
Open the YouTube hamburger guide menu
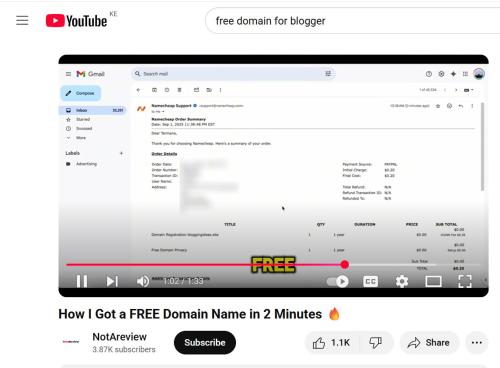coord(22,20)
